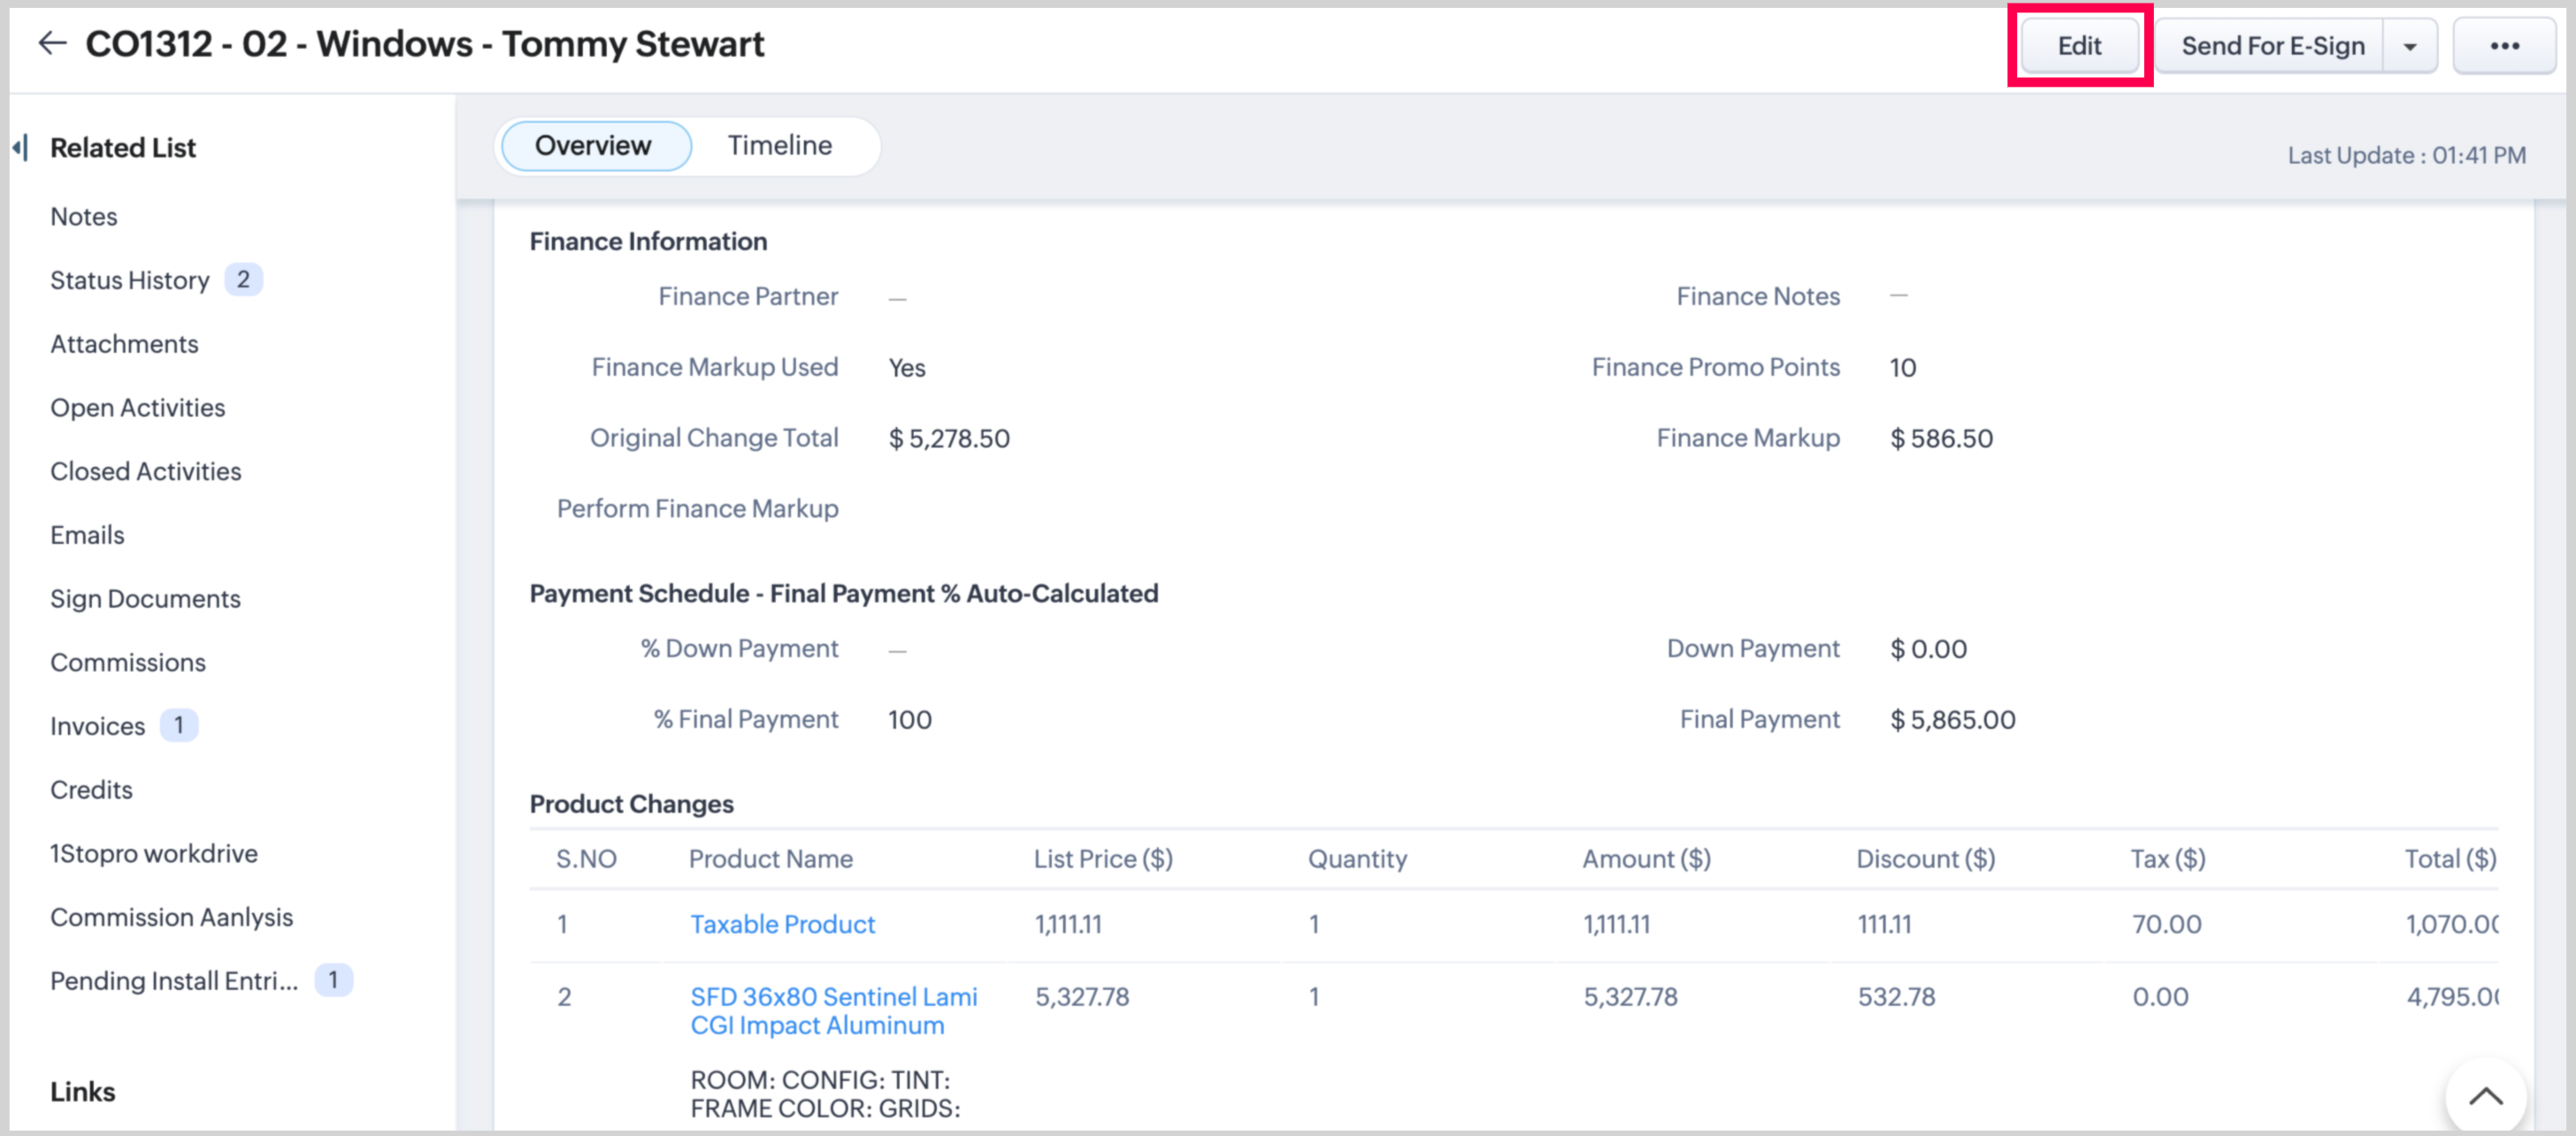
Task: Go to Attachments section
Action: point(124,344)
